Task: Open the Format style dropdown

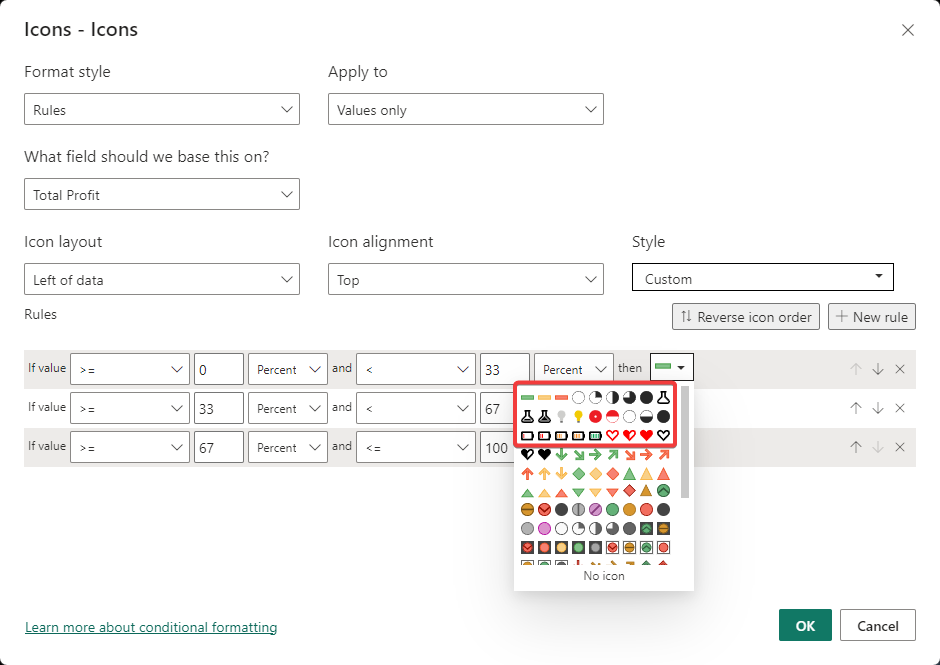Action: point(162,110)
